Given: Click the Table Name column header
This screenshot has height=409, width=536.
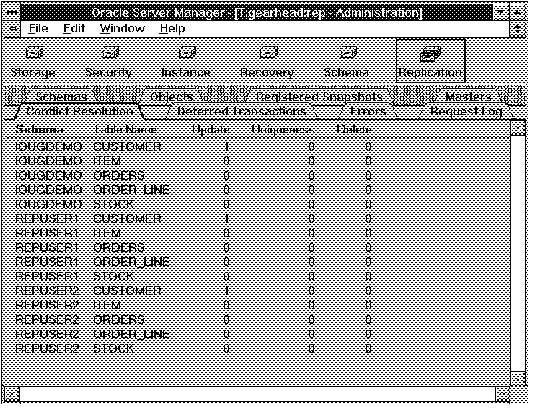Looking at the screenshot, I should pos(125,130).
